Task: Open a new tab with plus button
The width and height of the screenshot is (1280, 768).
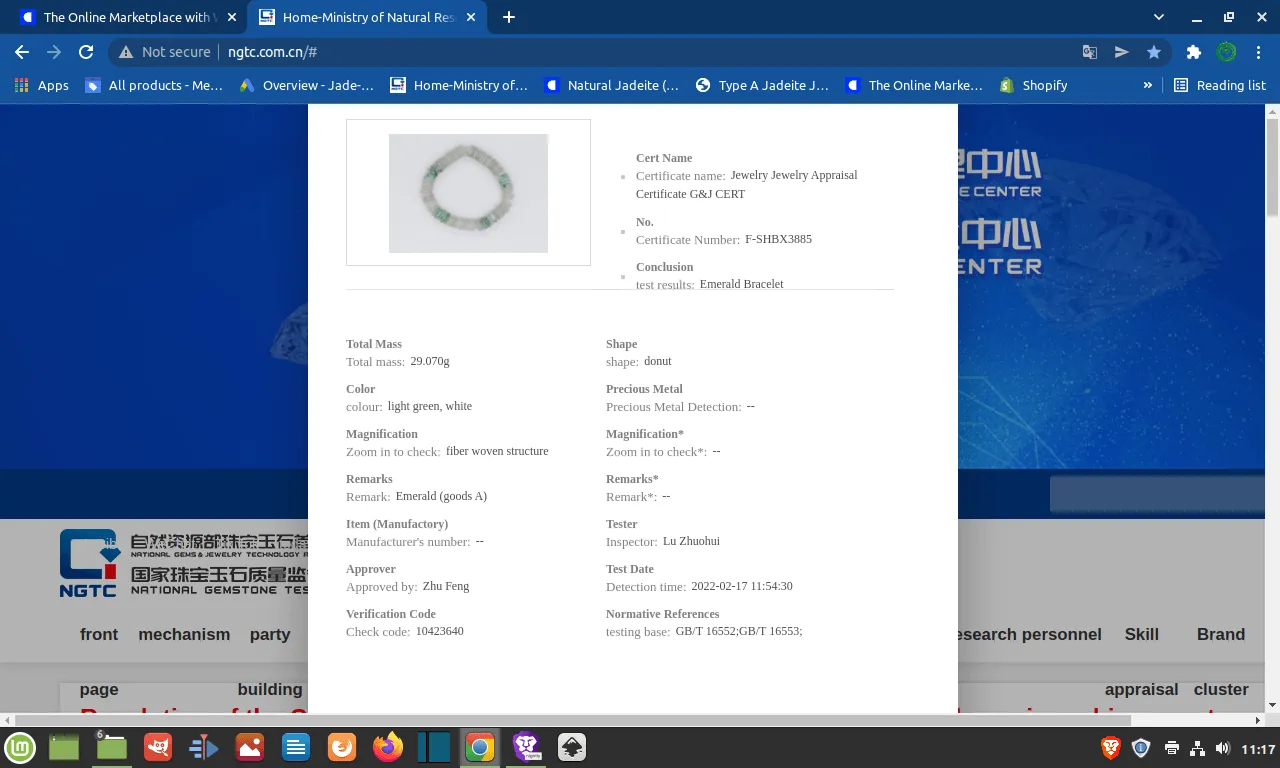Action: tap(509, 17)
